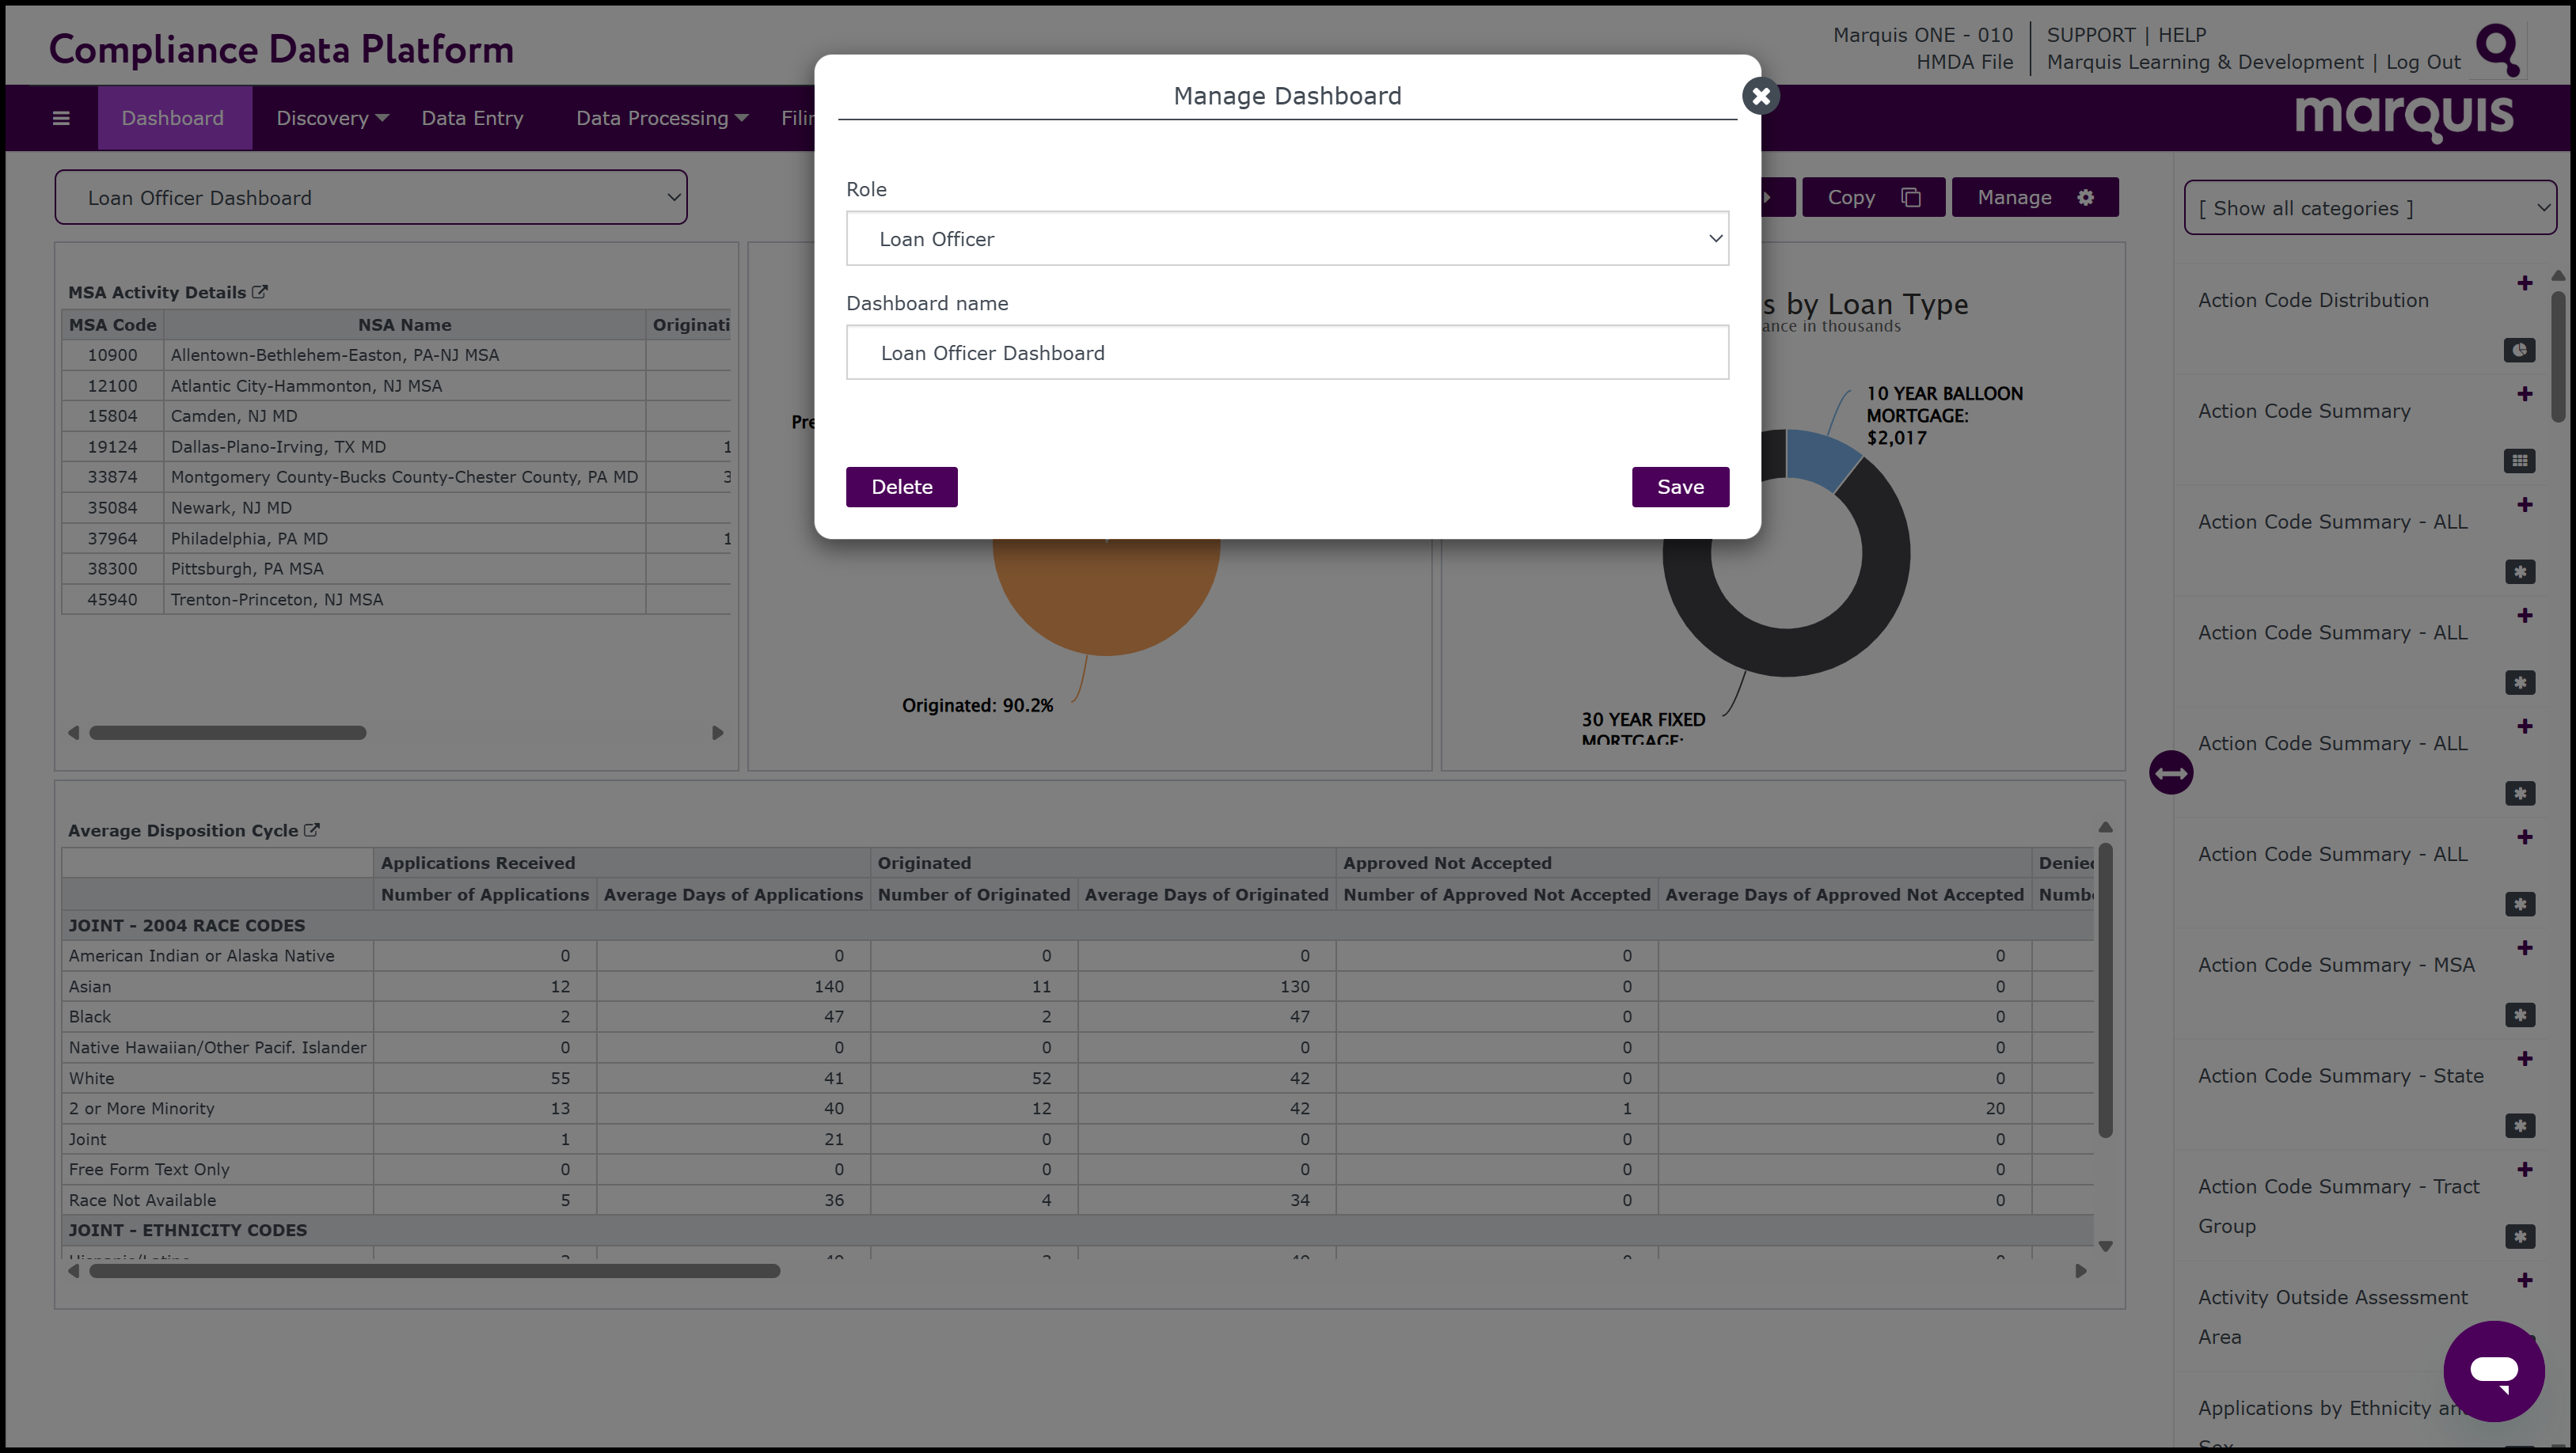The width and height of the screenshot is (2576, 1453).
Task: Add Action Code Distribution widget with plus icon
Action: click(2524, 283)
